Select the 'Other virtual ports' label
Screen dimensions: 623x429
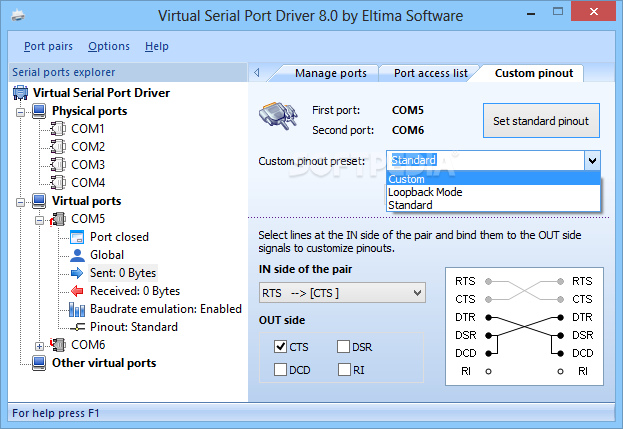pos(104,363)
